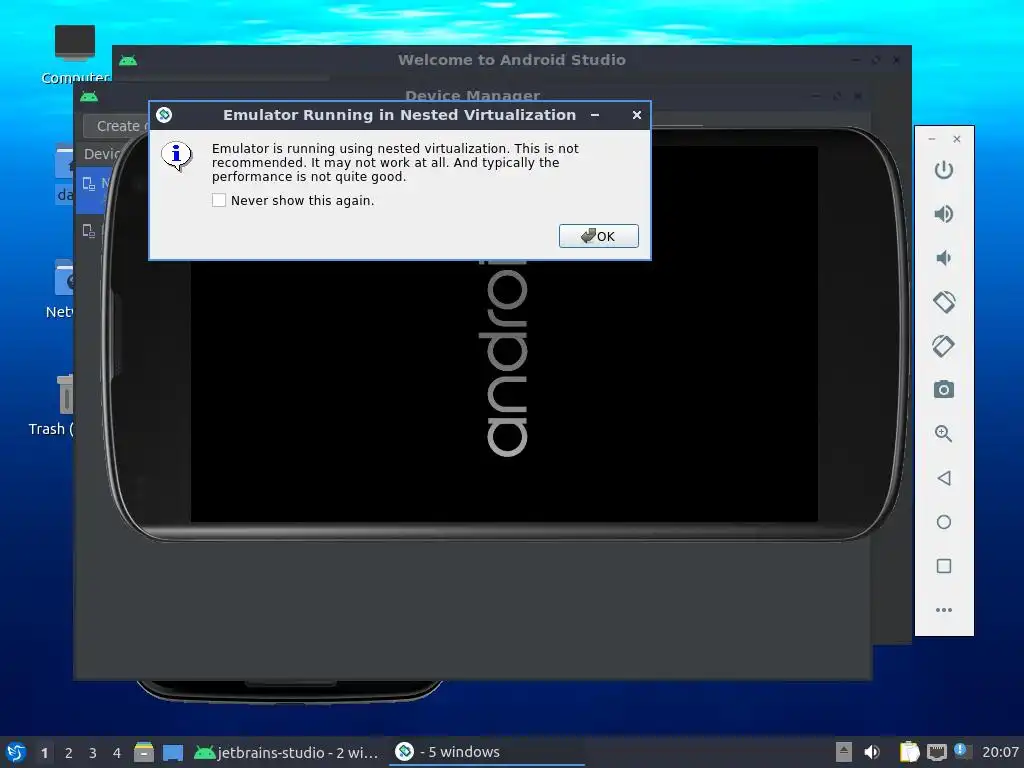Click the removable media eject tray icon
This screenshot has width=1024, height=768.
tap(844, 752)
